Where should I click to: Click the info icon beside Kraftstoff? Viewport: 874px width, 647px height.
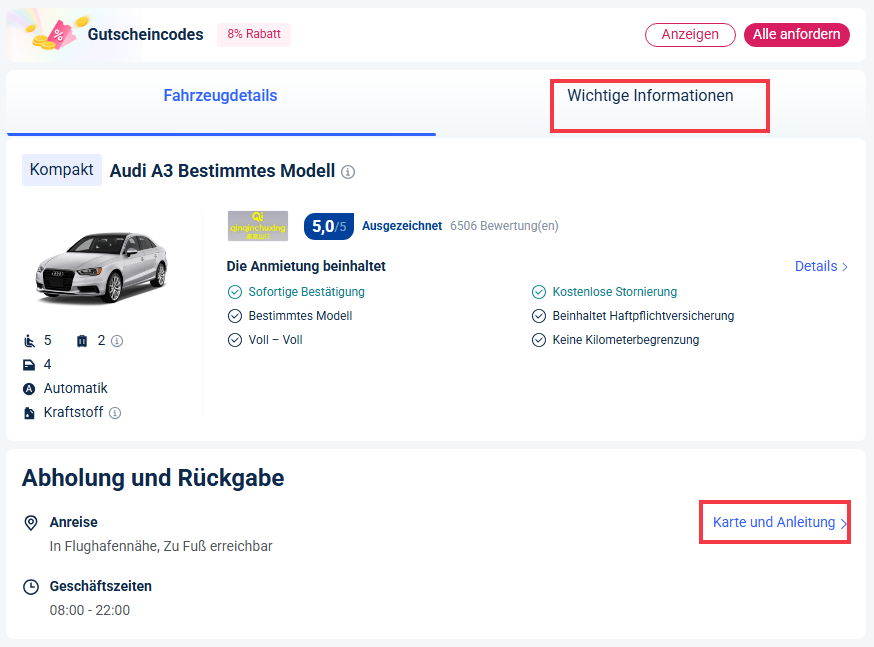pos(115,413)
